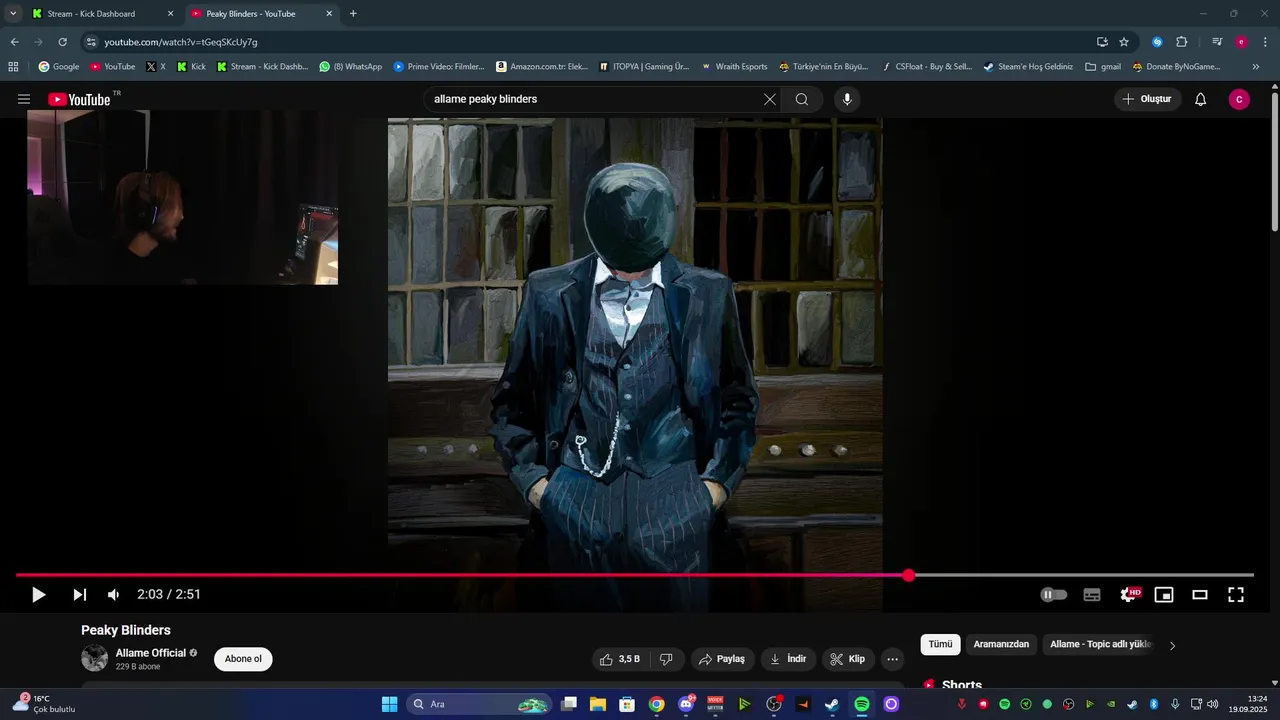The height and width of the screenshot is (720, 1280).
Task: Open Discord from the taskbar
Action: click(686, 704)
